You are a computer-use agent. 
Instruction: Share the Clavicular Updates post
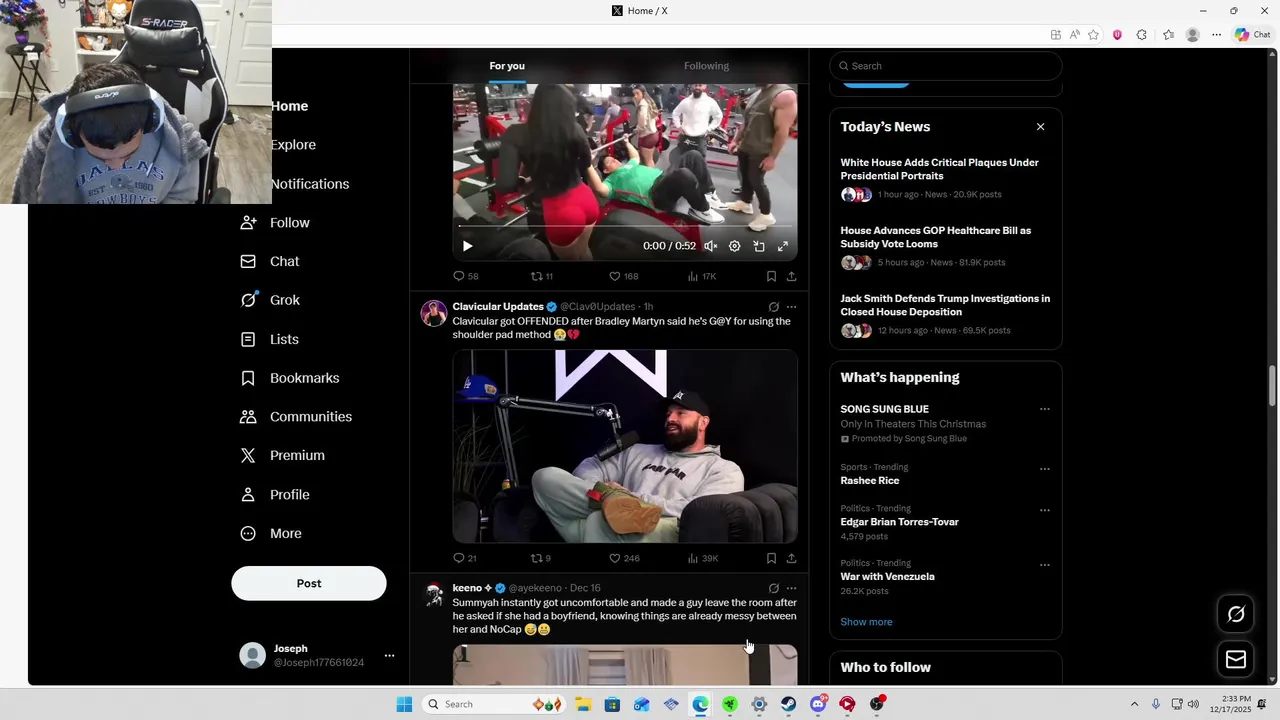click(791, 558)
